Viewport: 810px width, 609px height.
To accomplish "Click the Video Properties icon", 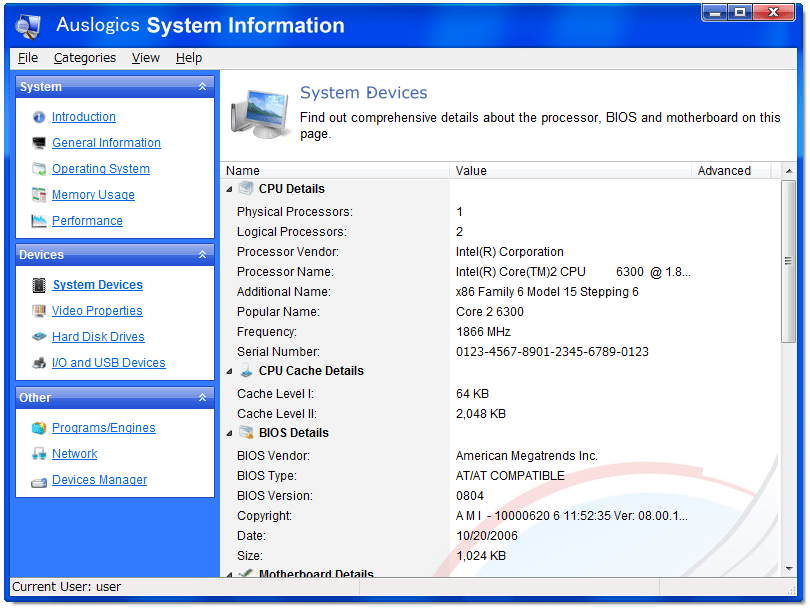I will click(39, 311).
